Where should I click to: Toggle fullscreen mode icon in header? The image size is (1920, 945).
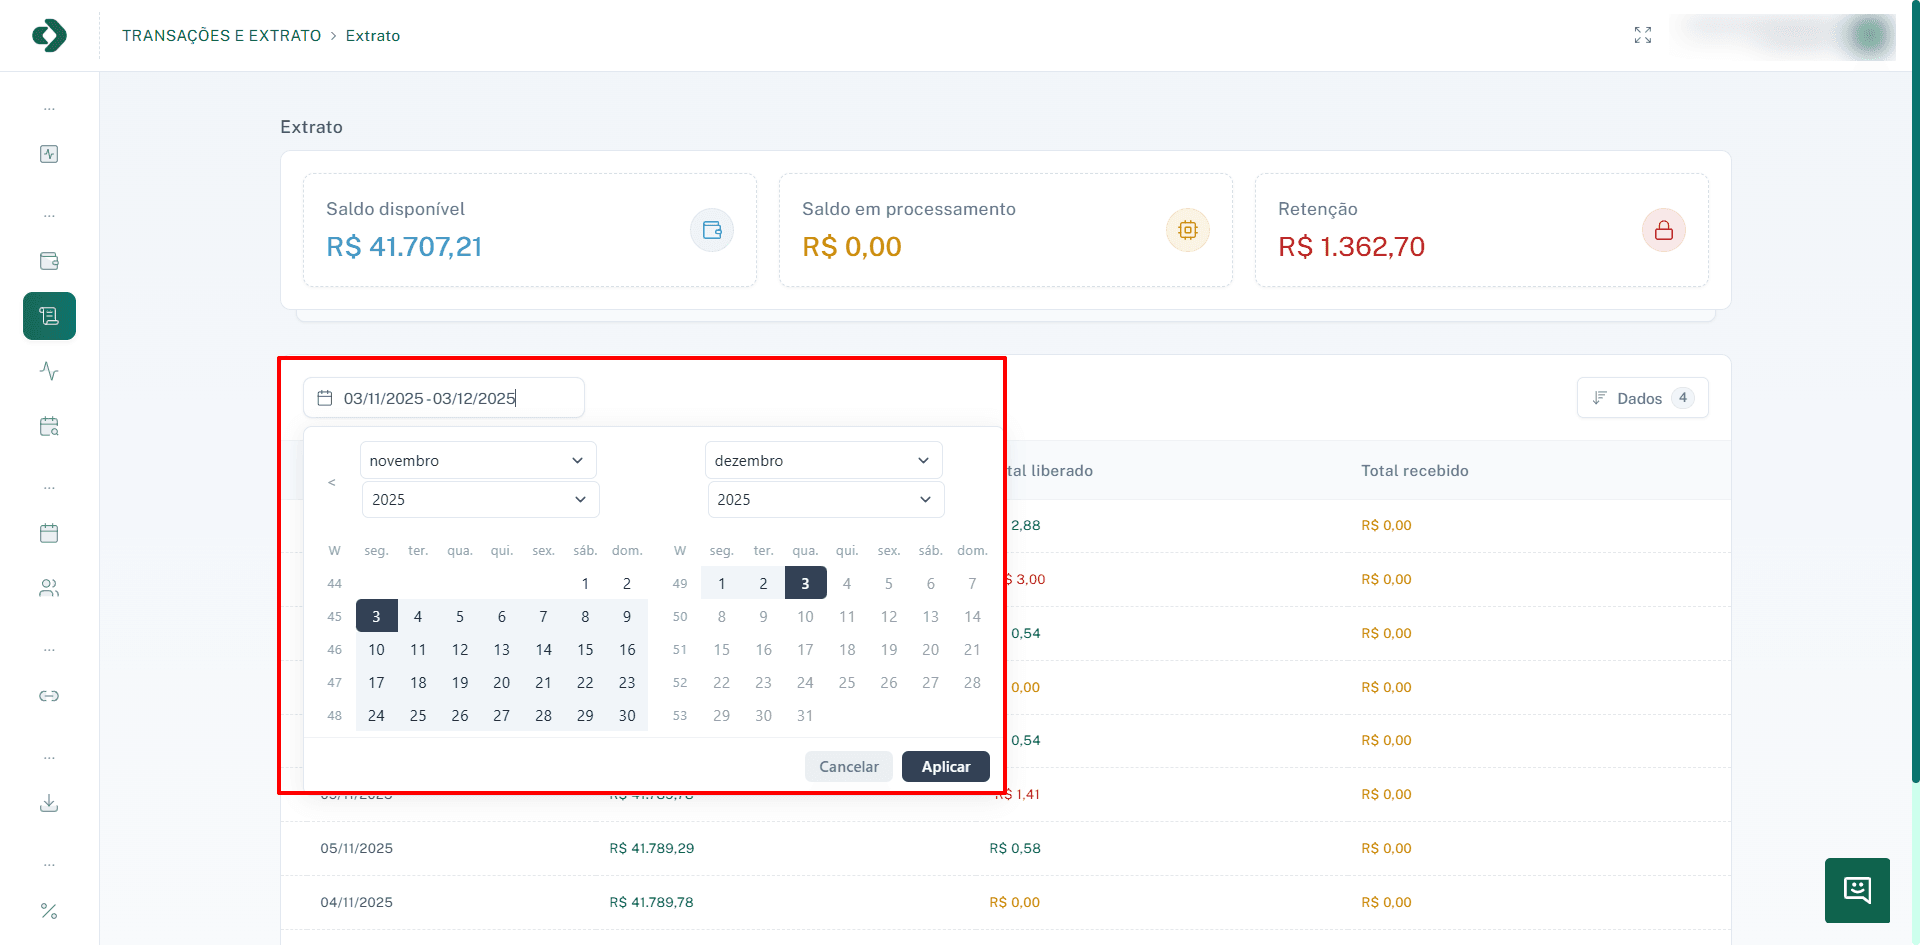tap(1643, 35)
